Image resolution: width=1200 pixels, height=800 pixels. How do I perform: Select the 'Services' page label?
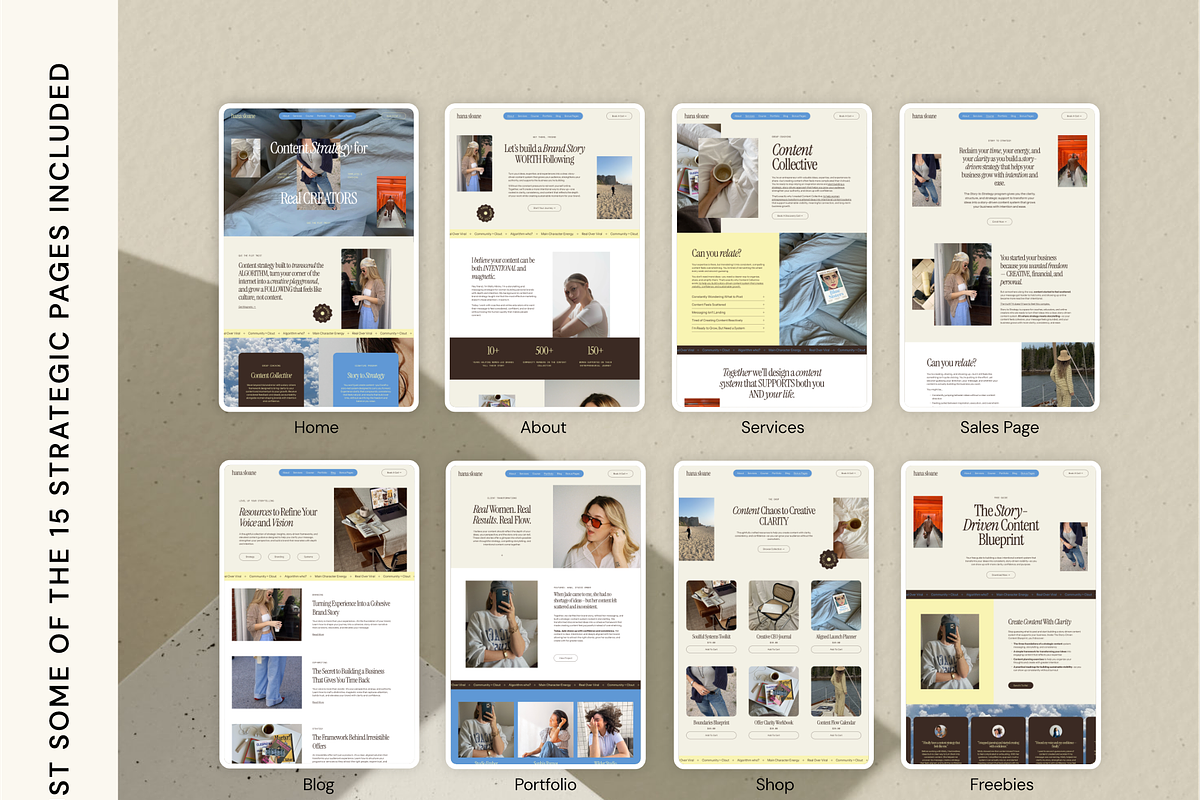tap(772, 427)
